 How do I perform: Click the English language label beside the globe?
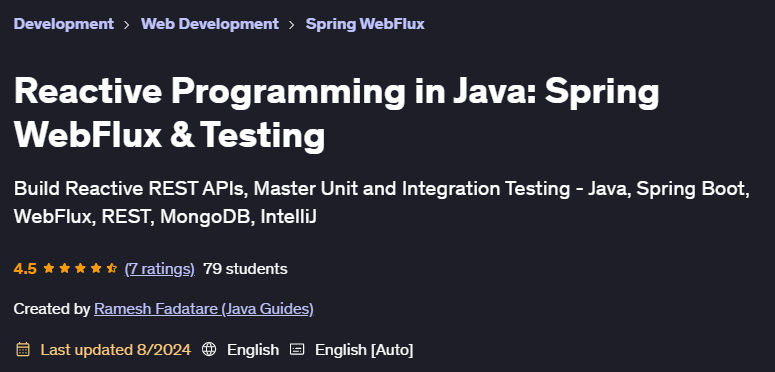[253, 350]
